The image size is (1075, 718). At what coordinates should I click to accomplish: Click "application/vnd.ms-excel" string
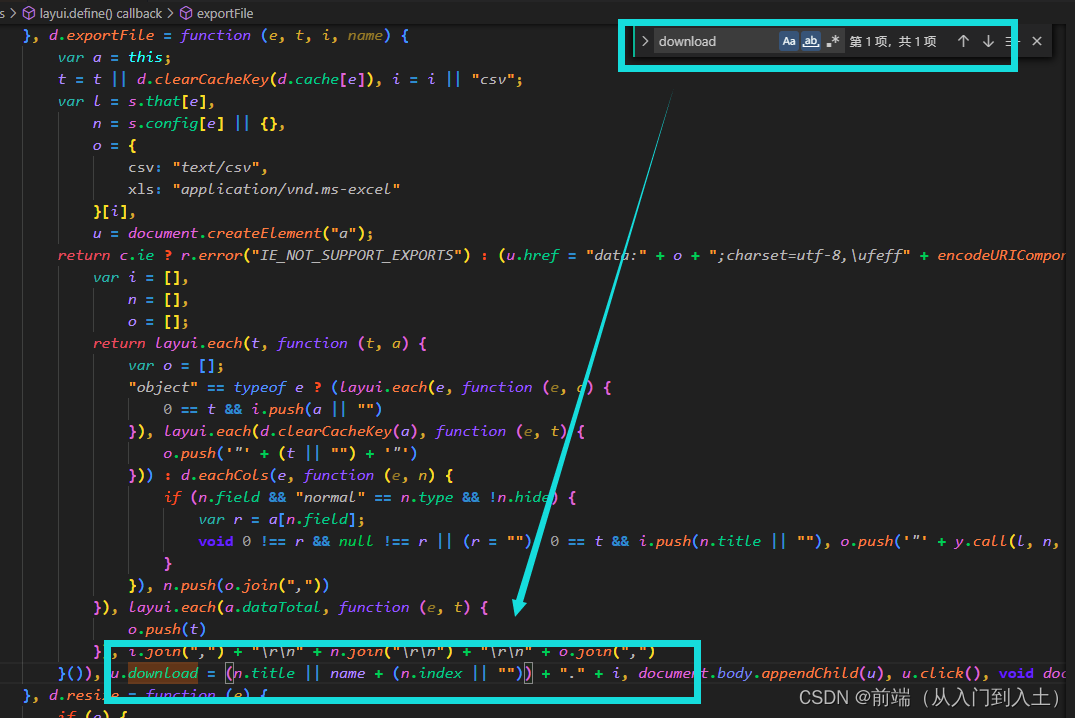point(286,189)
